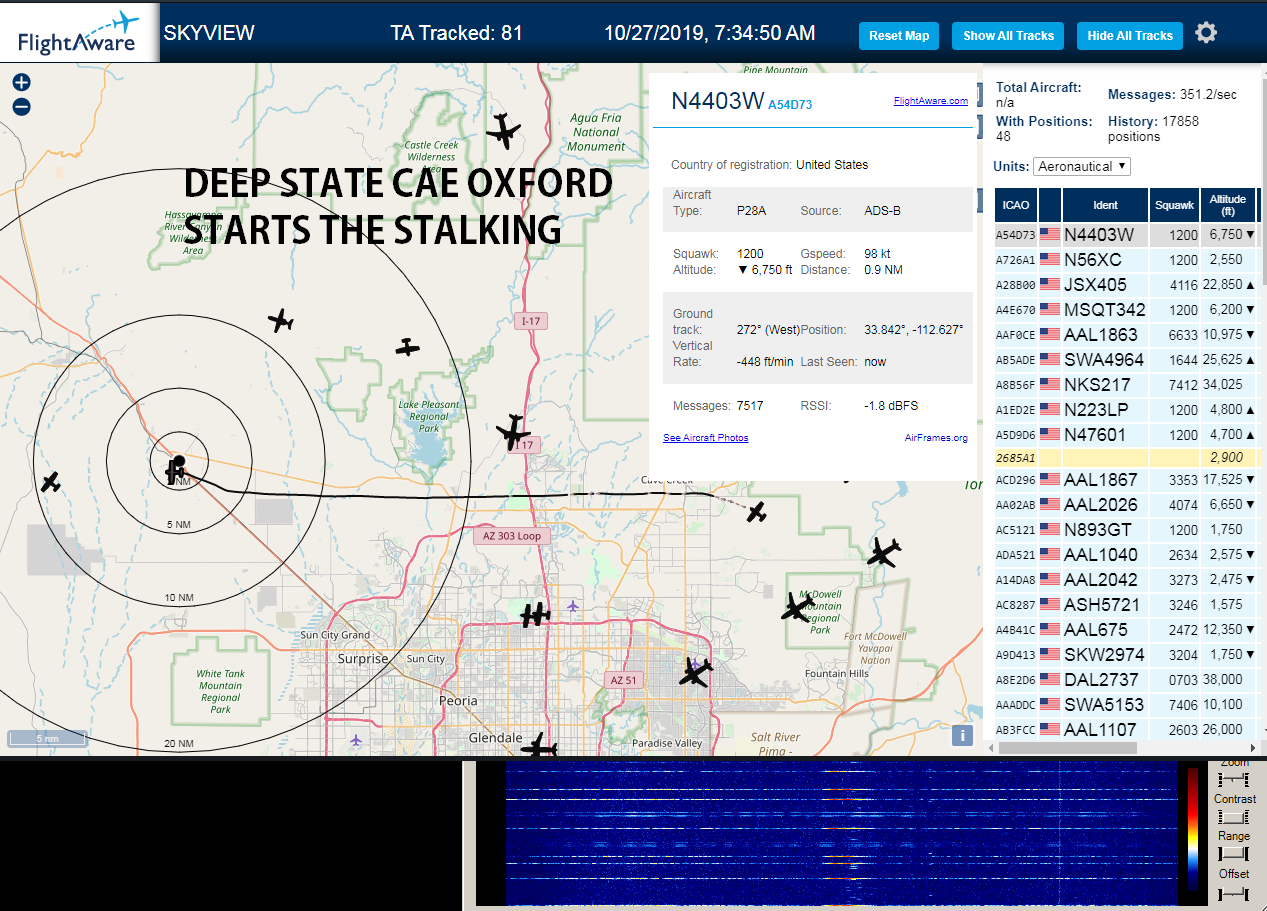This screenshot has width=1267, height=911.
Task: Sort table by ICAO column
Action: coord(1015,205)
